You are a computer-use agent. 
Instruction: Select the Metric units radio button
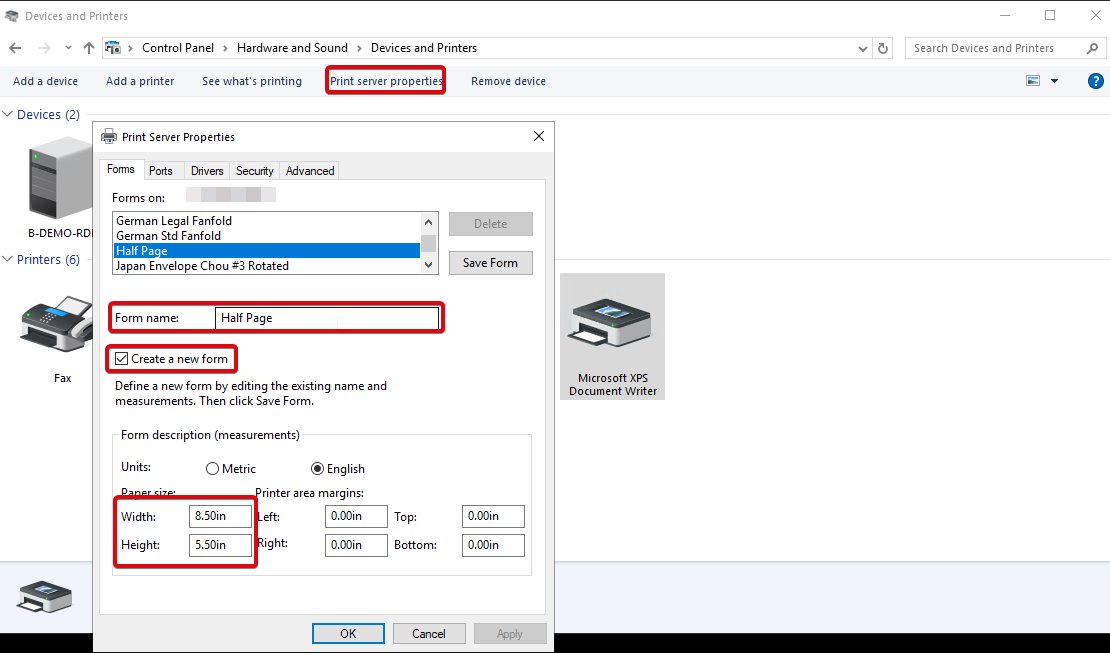click(x=212, y=469)
